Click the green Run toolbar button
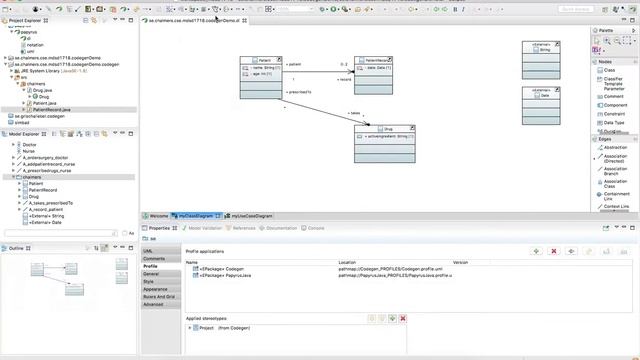This screenshot has width=640, height=360. 333,9
